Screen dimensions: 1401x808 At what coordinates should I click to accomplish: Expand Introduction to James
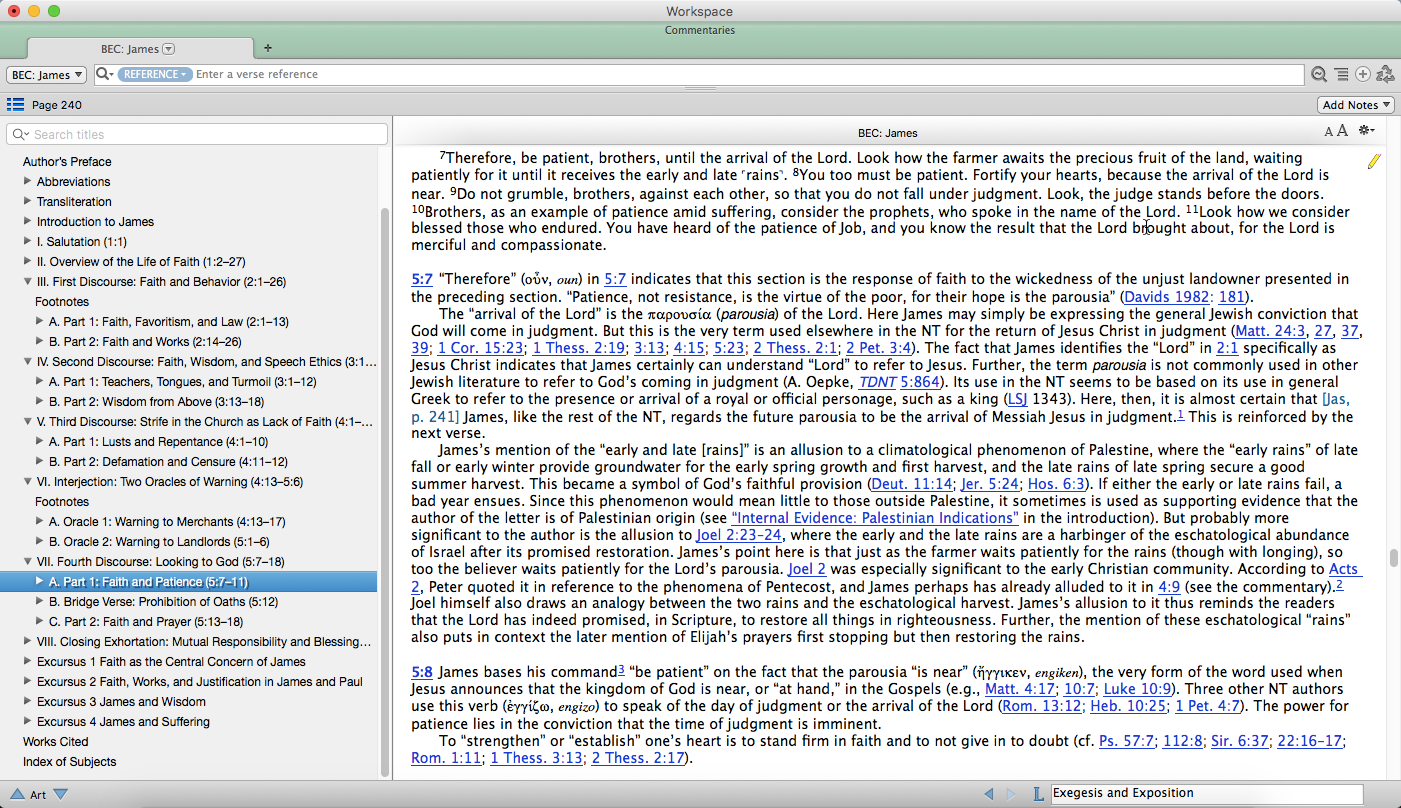coord(28,221)
